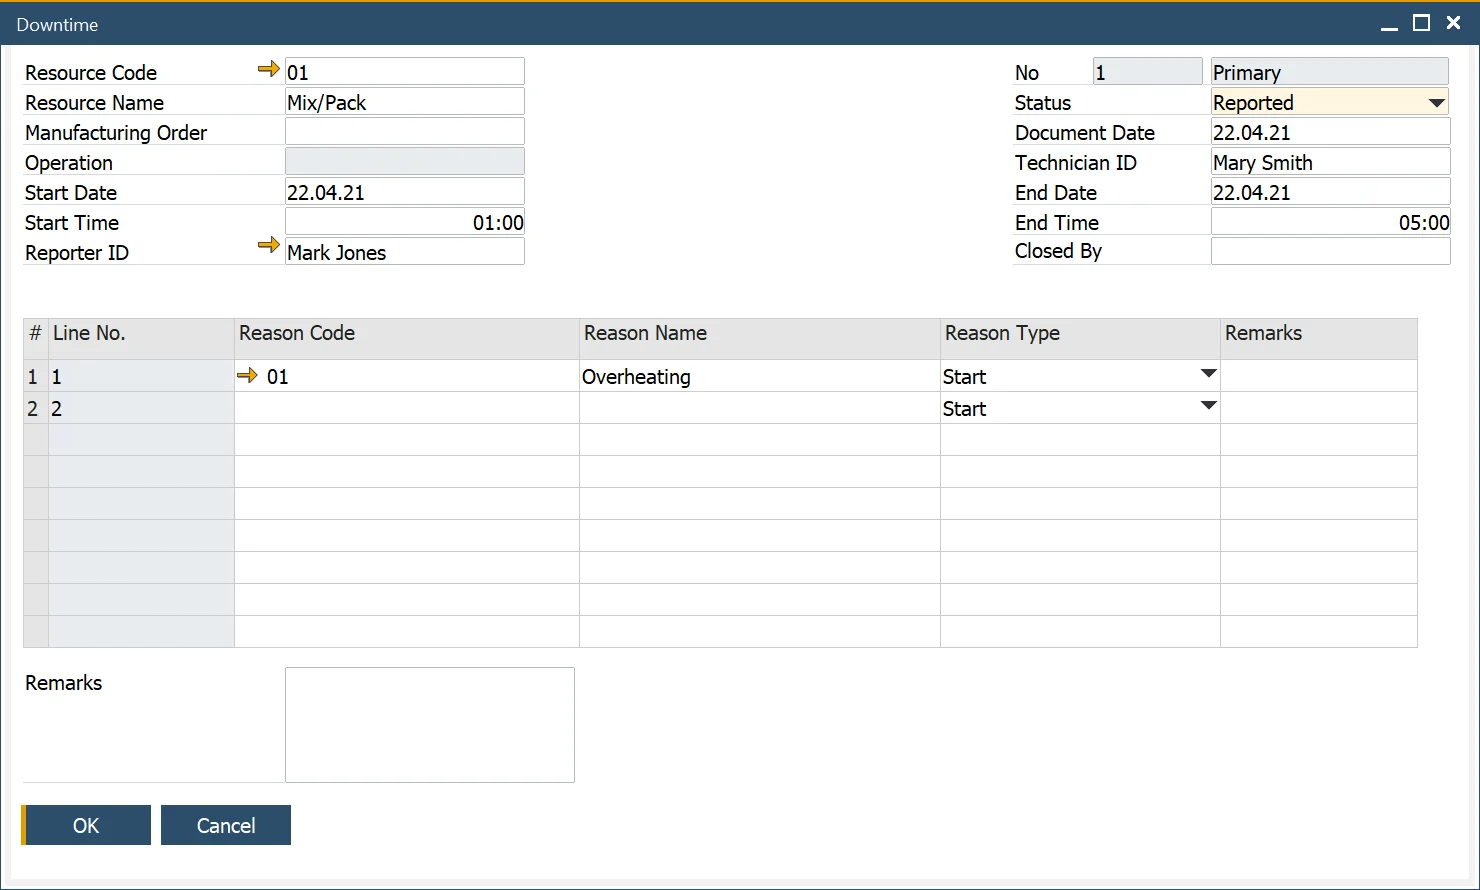The height and width of the screenshot is (890, 1480).
Task: Open the Reporter ID link arrow
Action: coord(268,245)
